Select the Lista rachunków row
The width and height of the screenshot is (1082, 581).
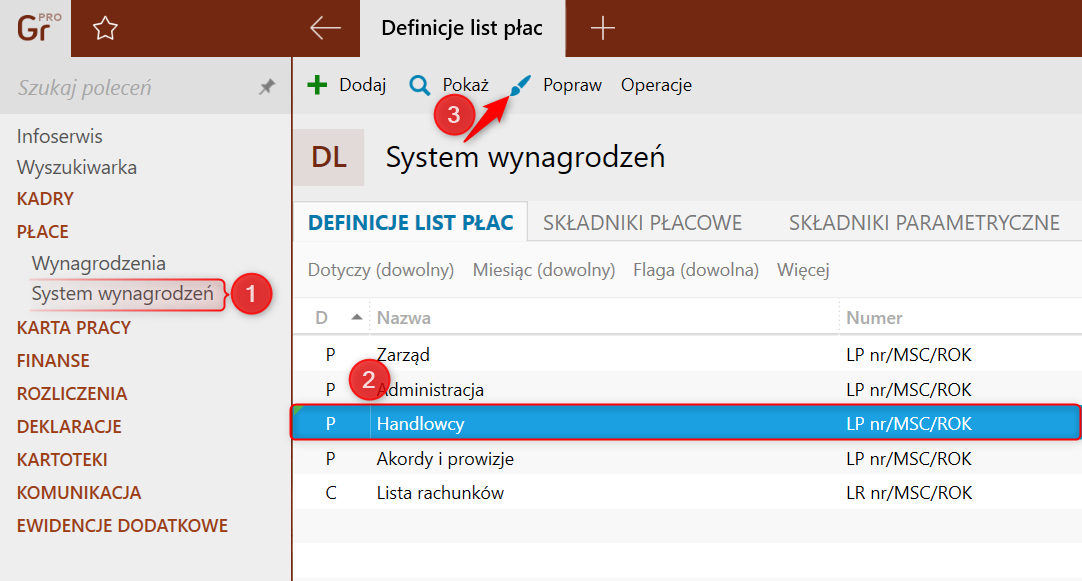click(x=687, y=493)
